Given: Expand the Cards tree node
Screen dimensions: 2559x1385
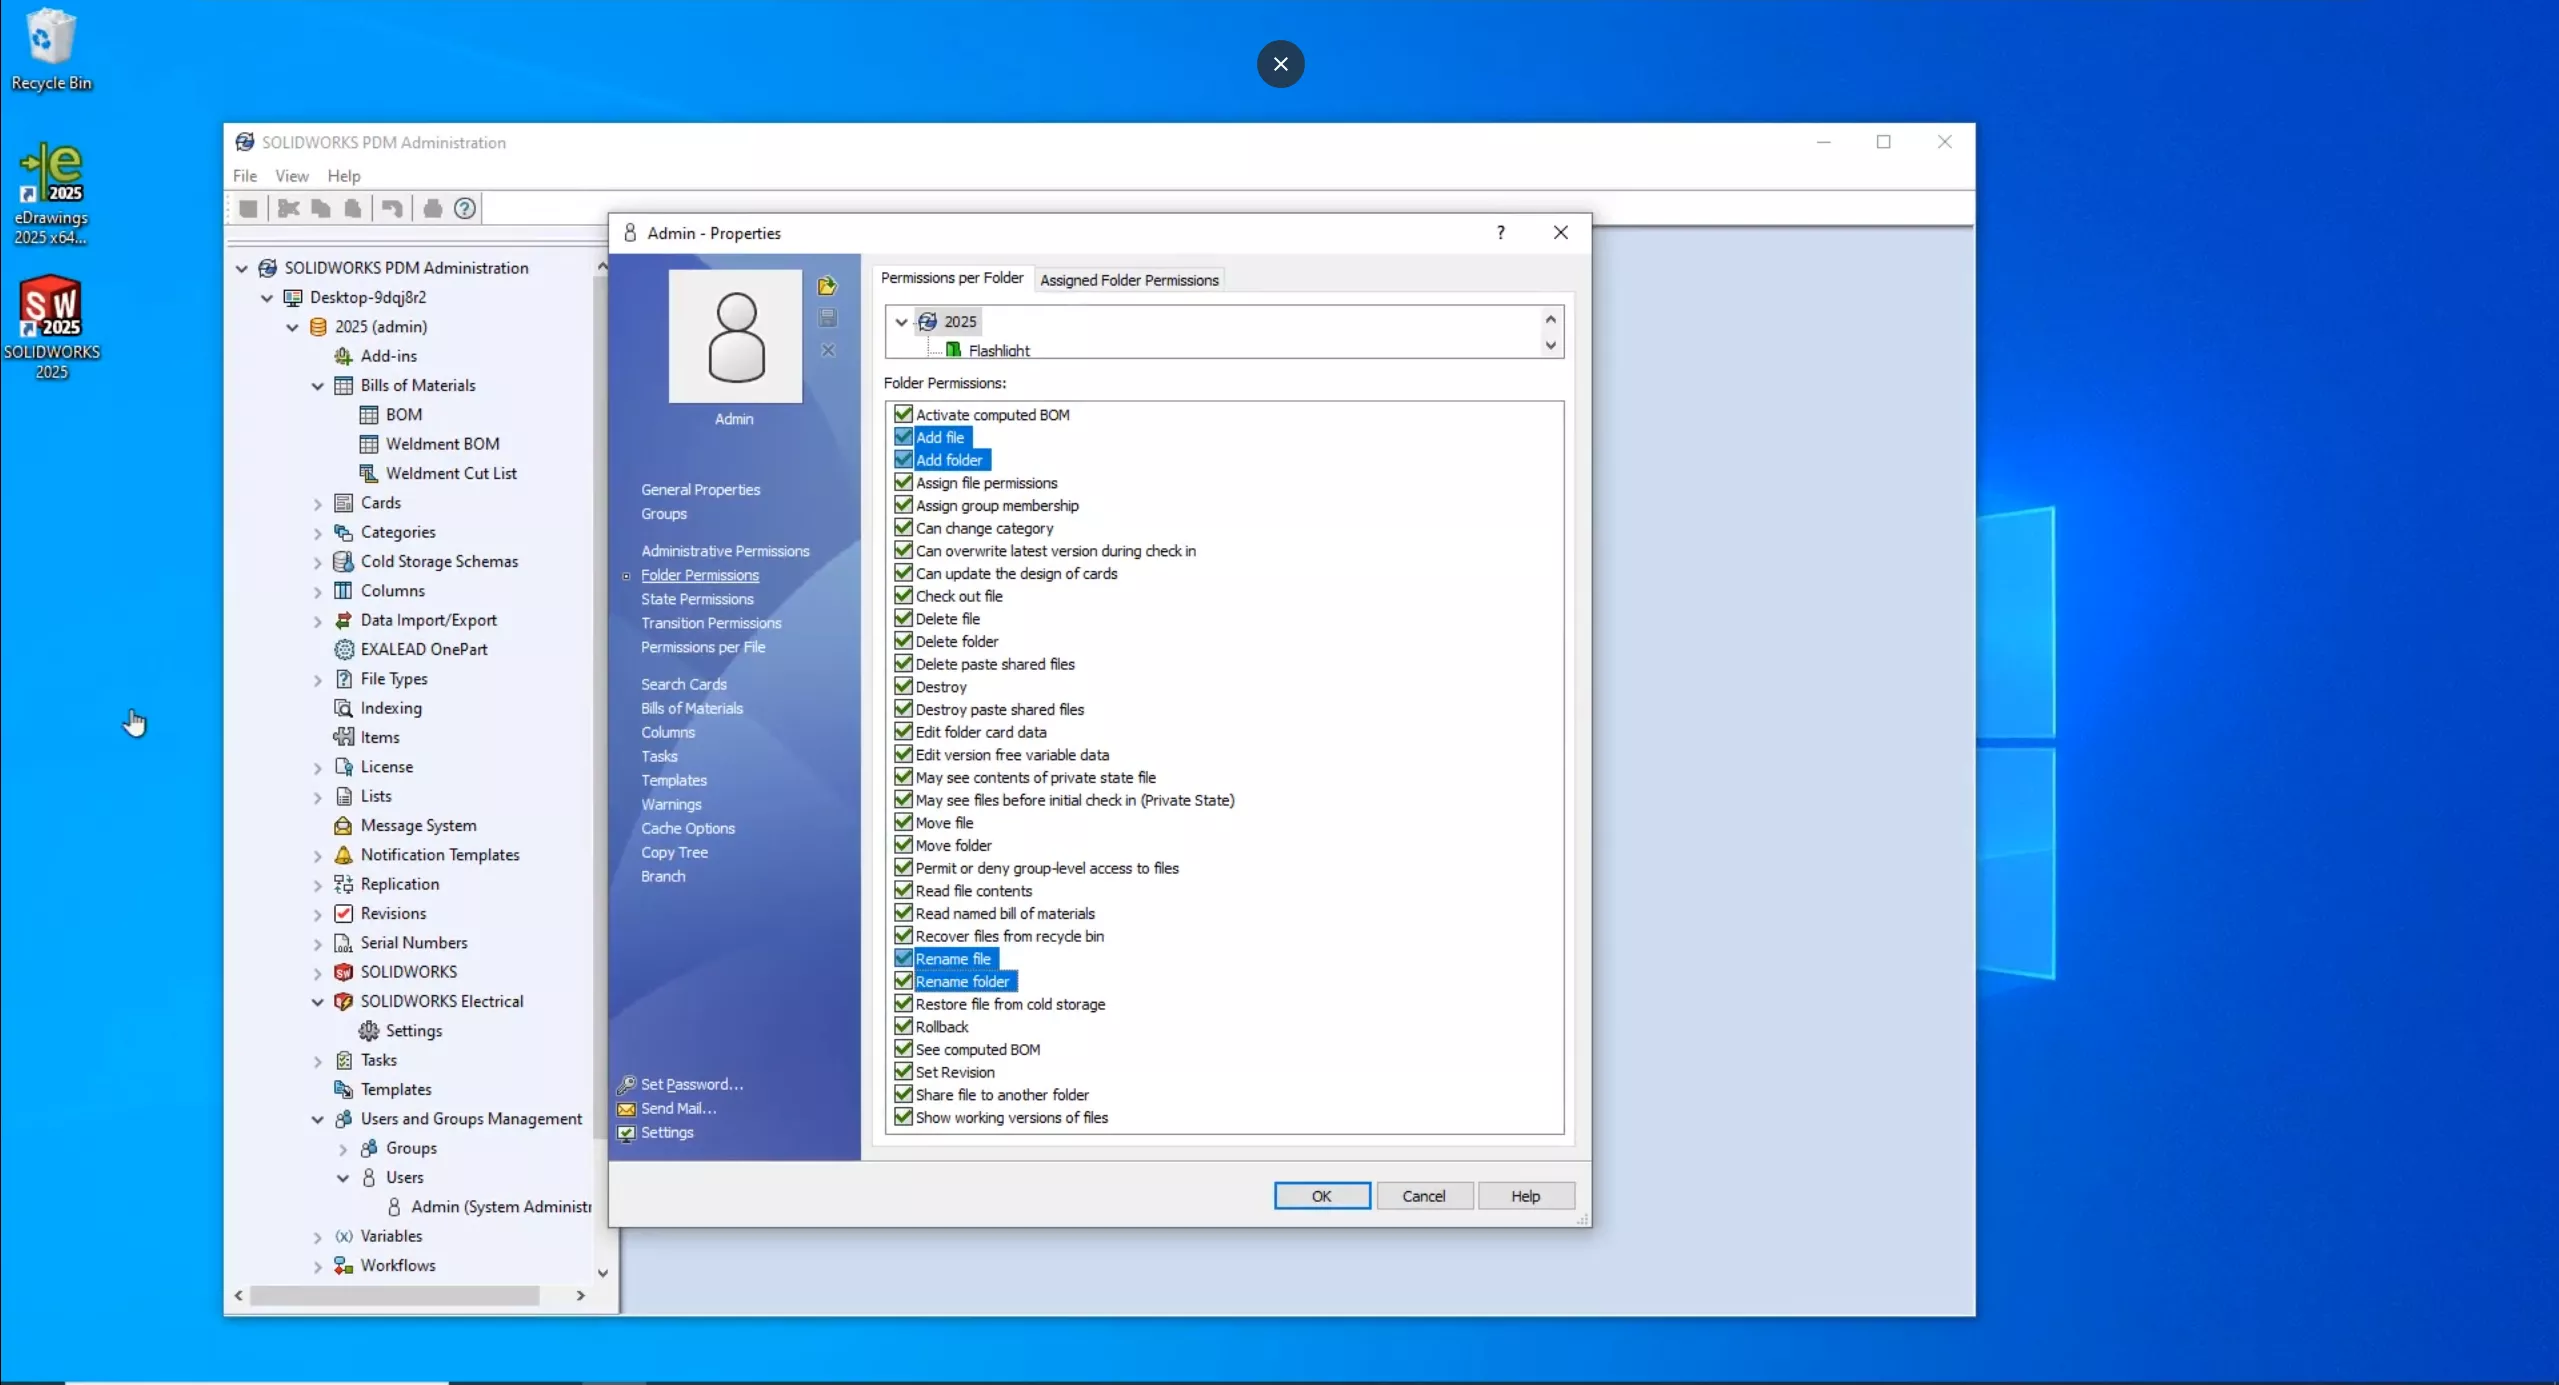Looking at the screenshot, I should tap(317, 504).
